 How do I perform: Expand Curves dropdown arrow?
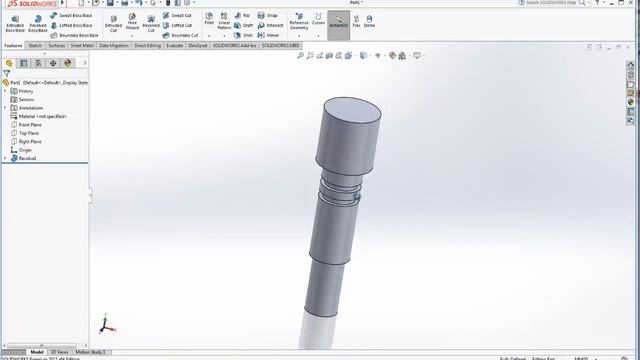(318, 36)
